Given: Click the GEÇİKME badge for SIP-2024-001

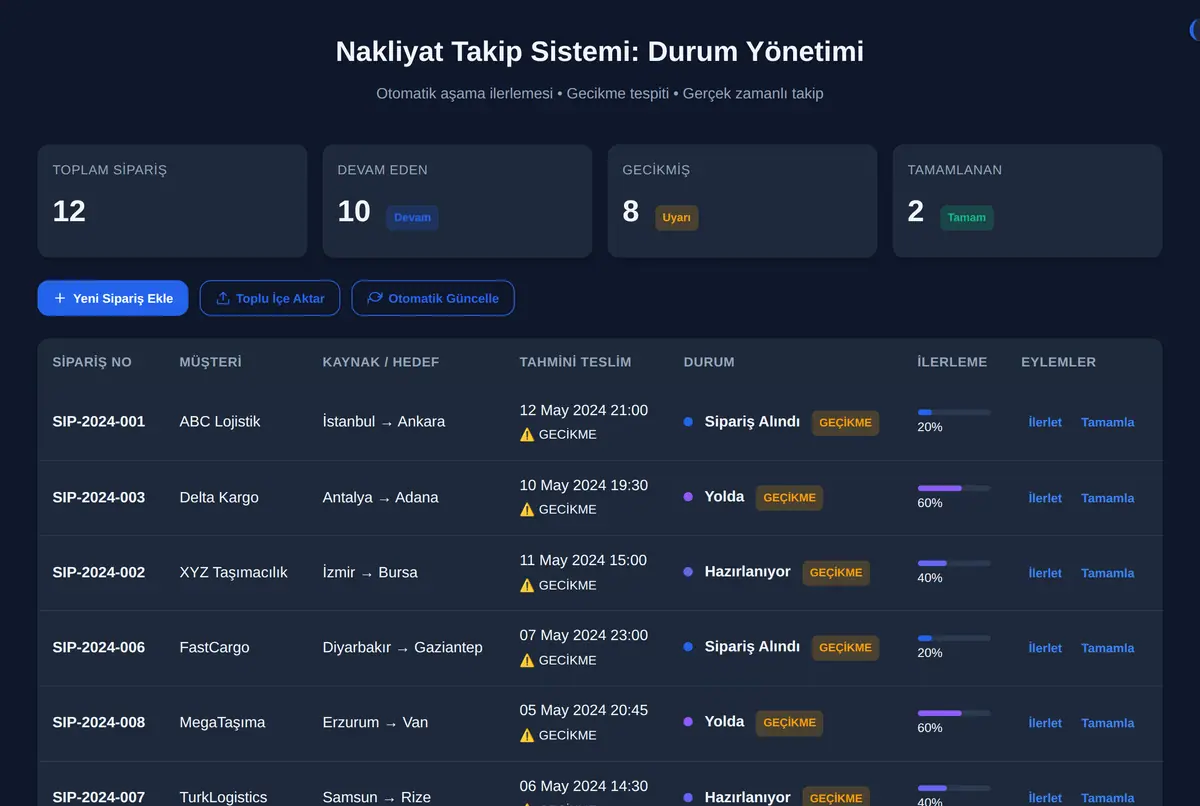Looking at the screenshot, I should tap(845, 423).
